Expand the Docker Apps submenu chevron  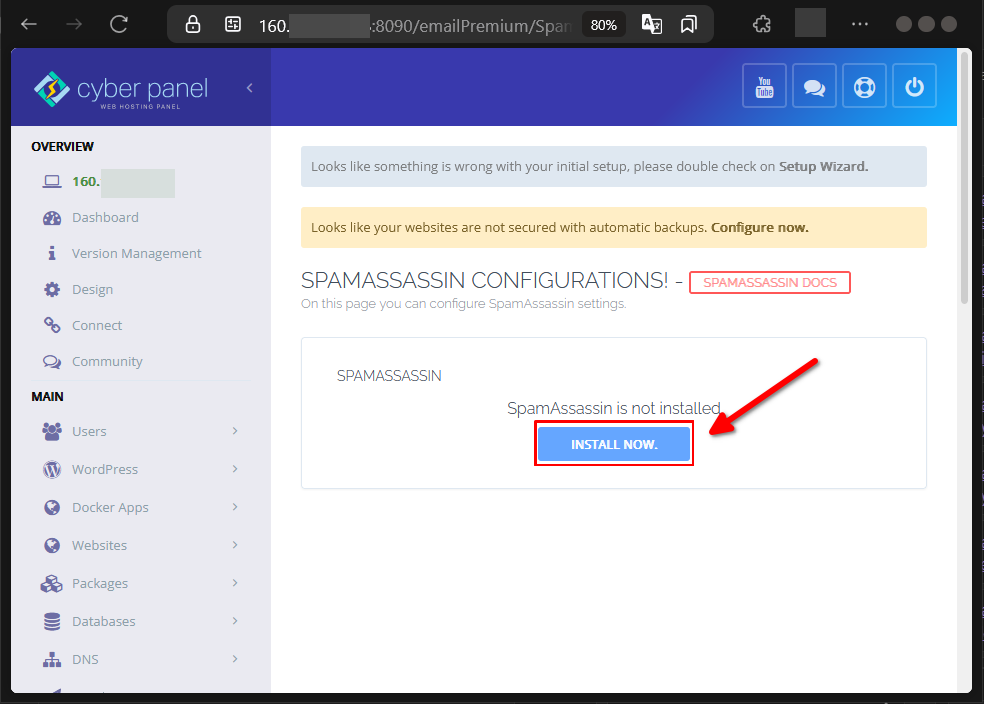coord(235,507)
